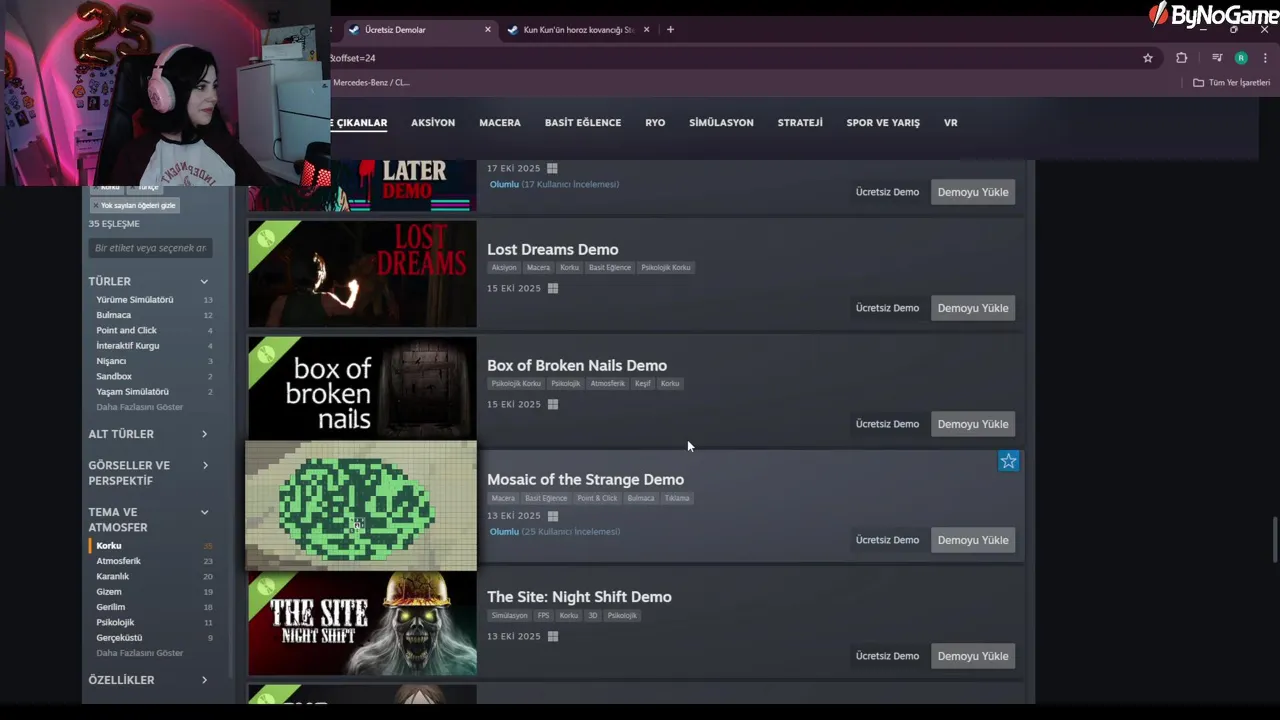Viewport: 1280px width, 720px height.
Task: Show more genres under TÜRLER
Action: click(x=140, y=407)
